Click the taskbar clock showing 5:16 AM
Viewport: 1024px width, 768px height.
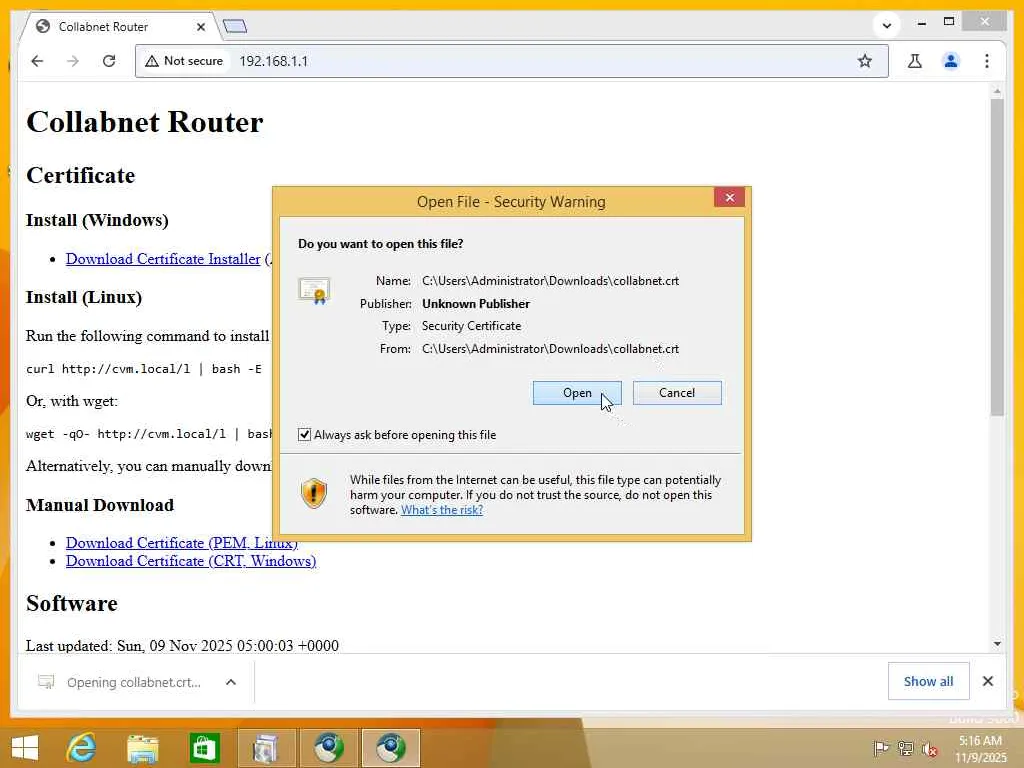(980, 748)
